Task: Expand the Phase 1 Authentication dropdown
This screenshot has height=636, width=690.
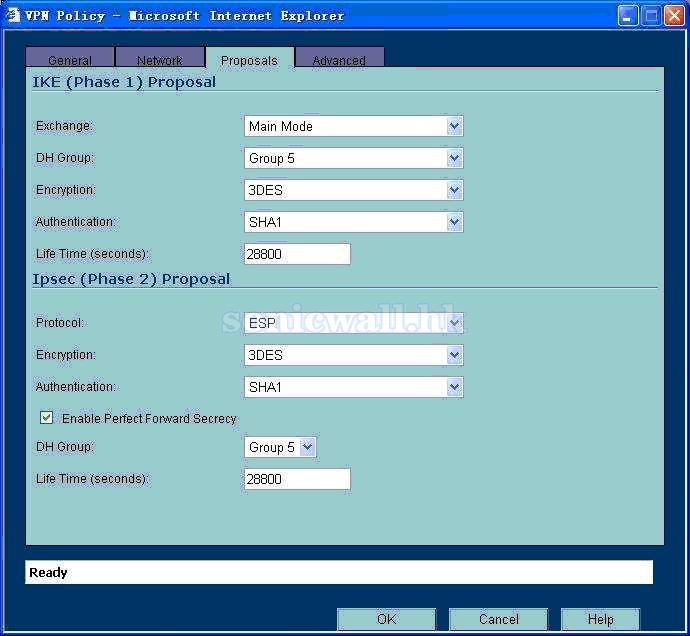Action: click(x=354, y=222)
